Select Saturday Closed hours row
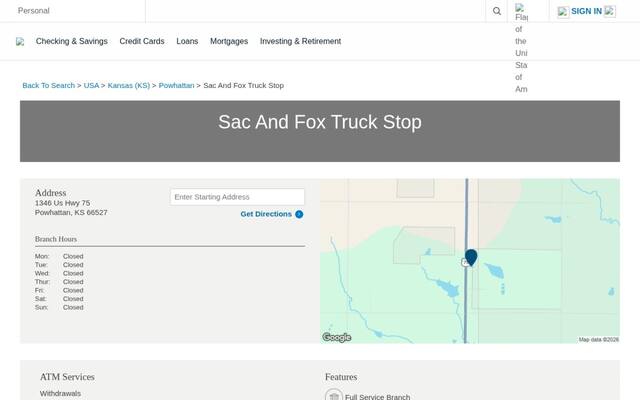 [x=59, y=299]
